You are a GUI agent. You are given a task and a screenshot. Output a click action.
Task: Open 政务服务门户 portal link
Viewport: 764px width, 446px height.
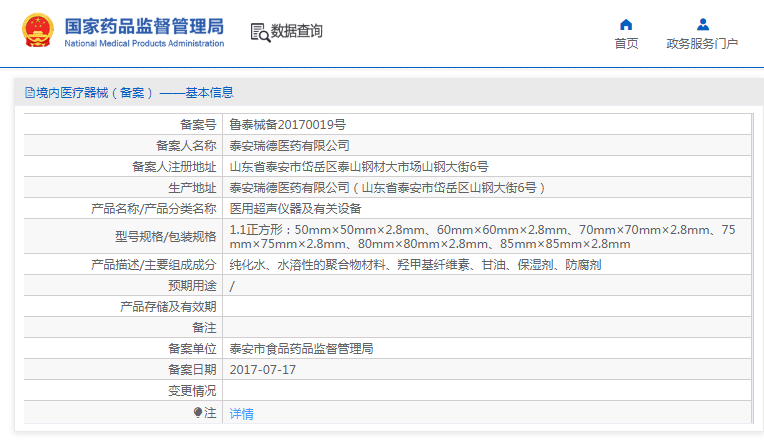[702, 43]
